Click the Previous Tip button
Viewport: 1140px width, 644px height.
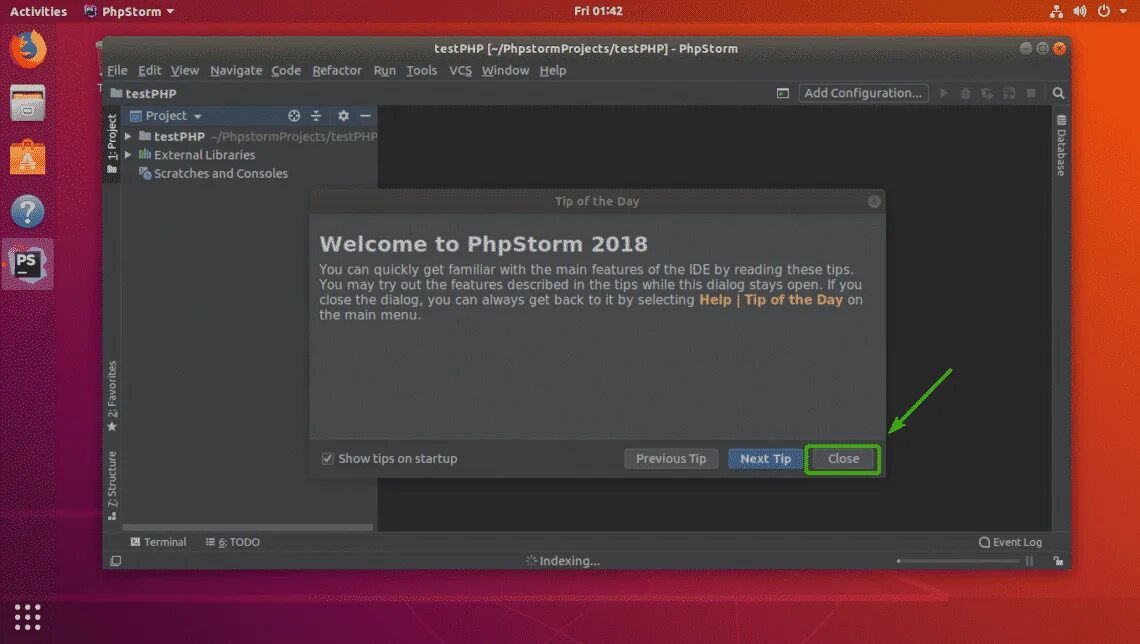pos(671,459)
